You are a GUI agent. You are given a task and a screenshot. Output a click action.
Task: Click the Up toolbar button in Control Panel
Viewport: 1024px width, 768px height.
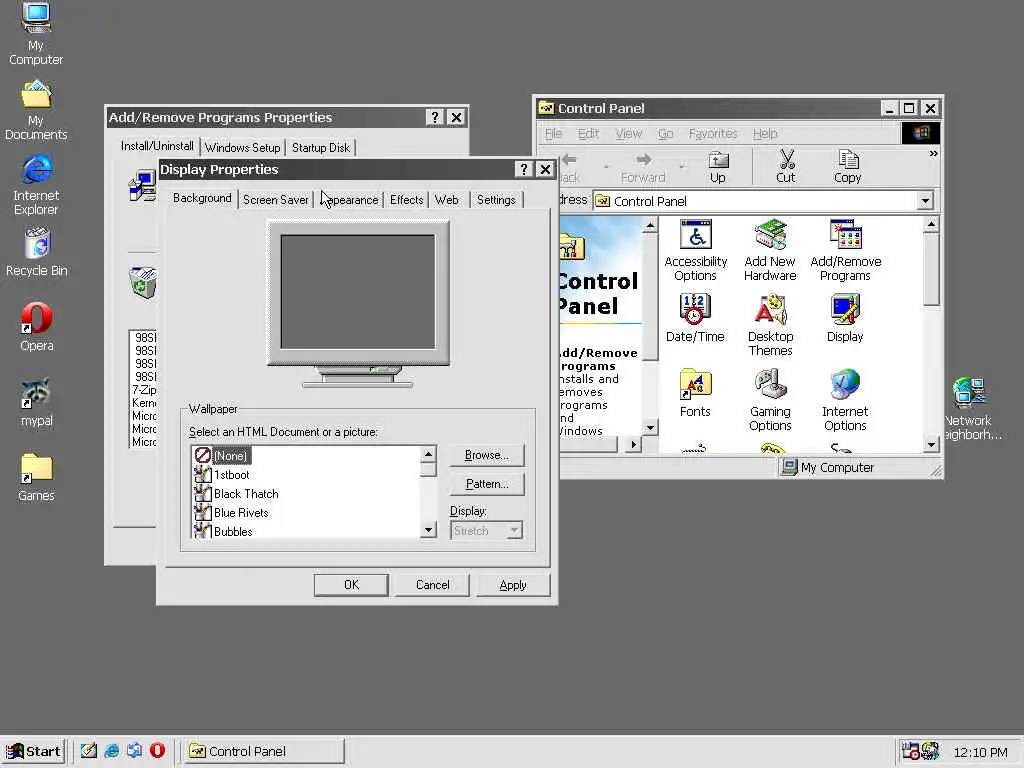click(718, 167)
